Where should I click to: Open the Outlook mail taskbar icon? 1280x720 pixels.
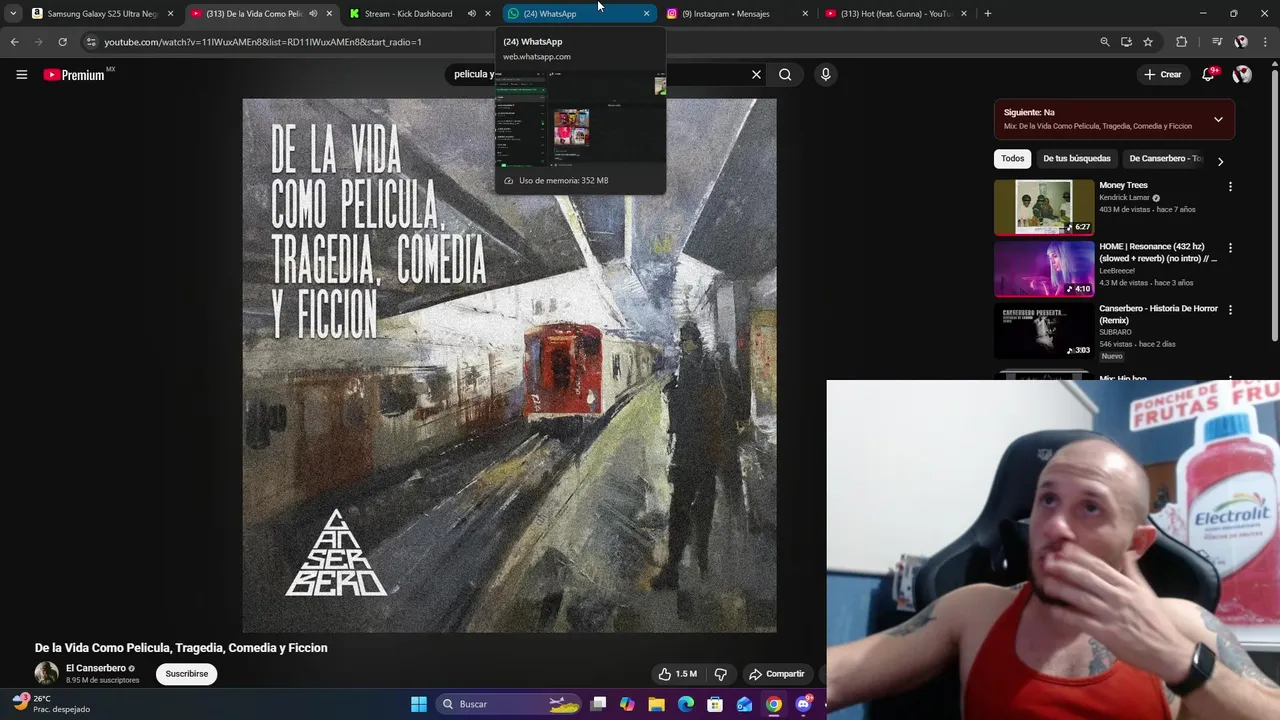pos(744,704)
